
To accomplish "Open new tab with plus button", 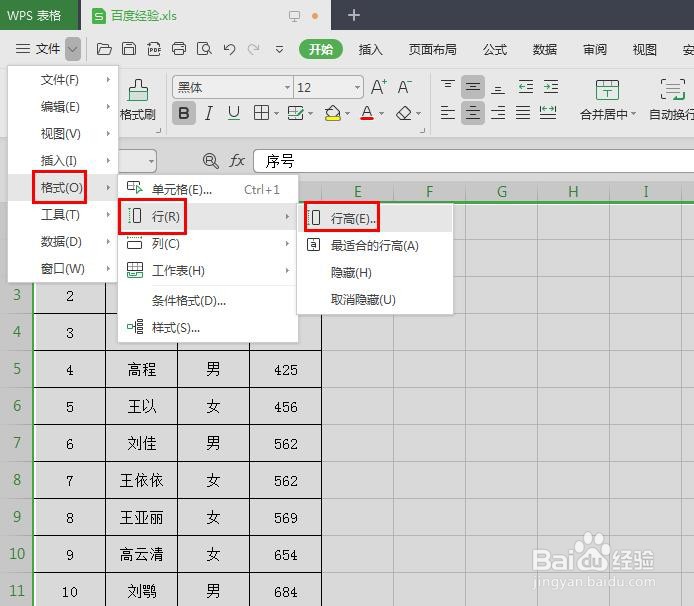I will pyautogui.click(x=354, y=15).
